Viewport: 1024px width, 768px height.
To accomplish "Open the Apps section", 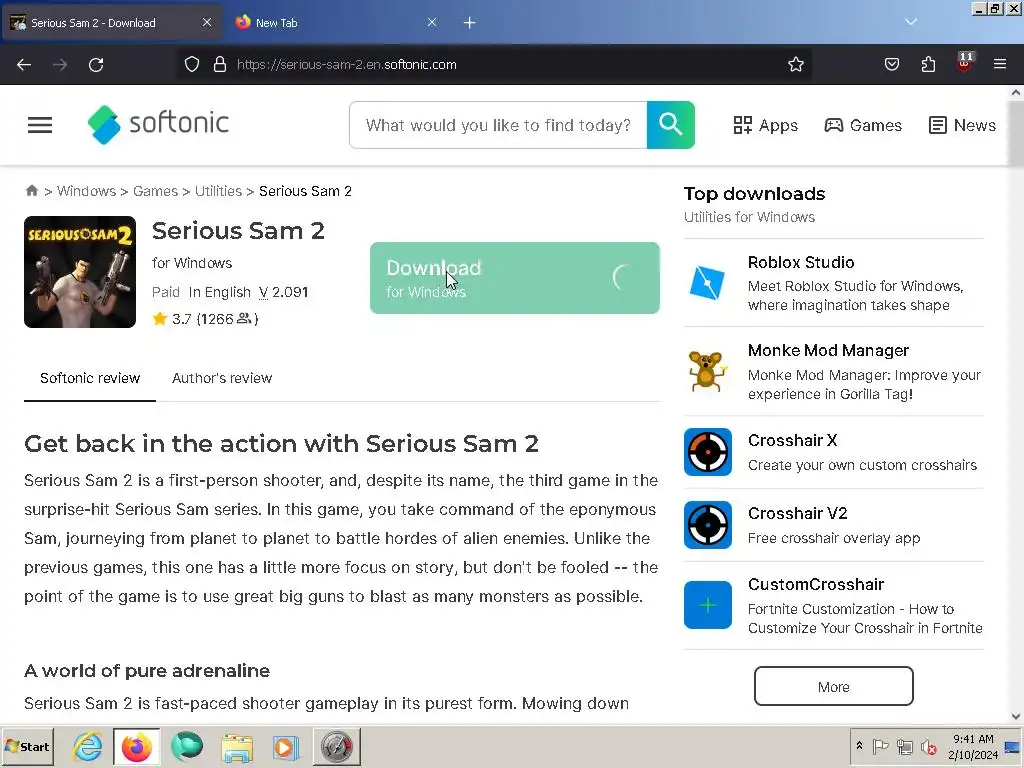I will pos(765,125).
